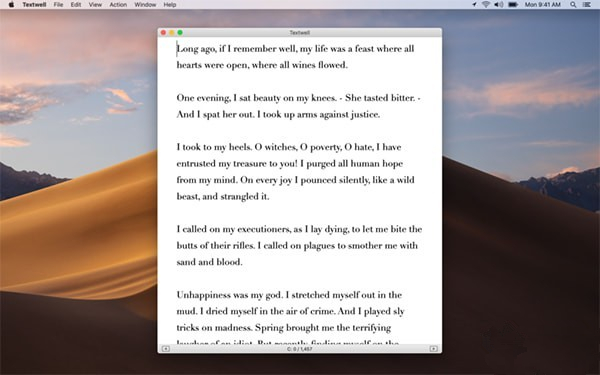The image size is (600, 375).
Task: Click the Mon 9:41 AM clock
Action: pos(543,5)
